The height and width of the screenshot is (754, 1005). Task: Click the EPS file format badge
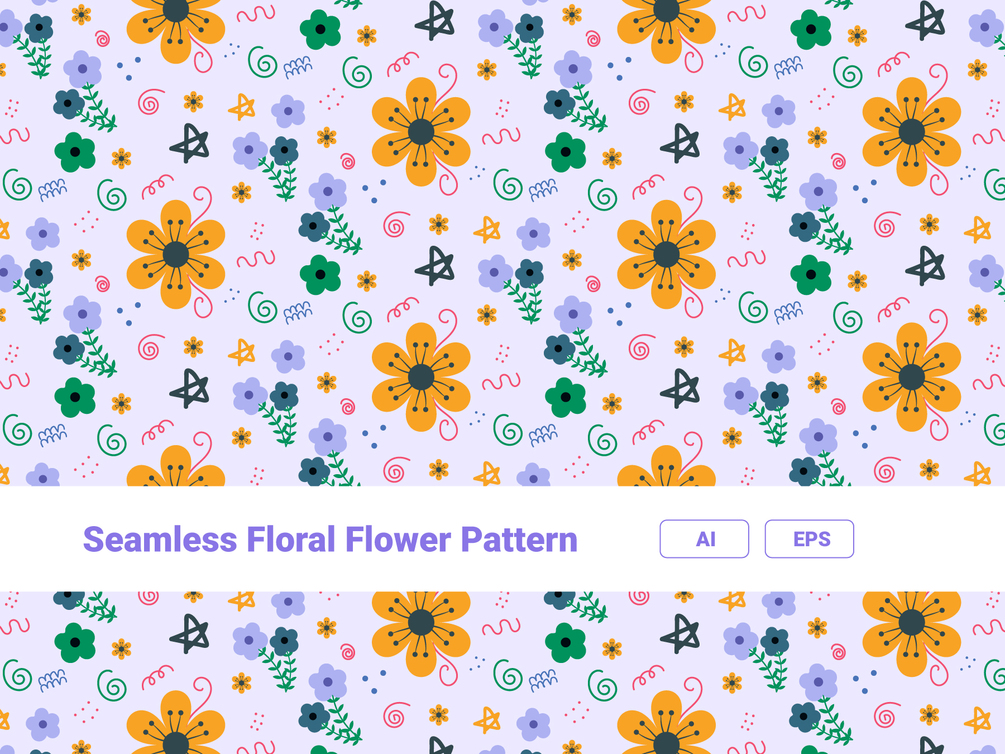[809, 539]
